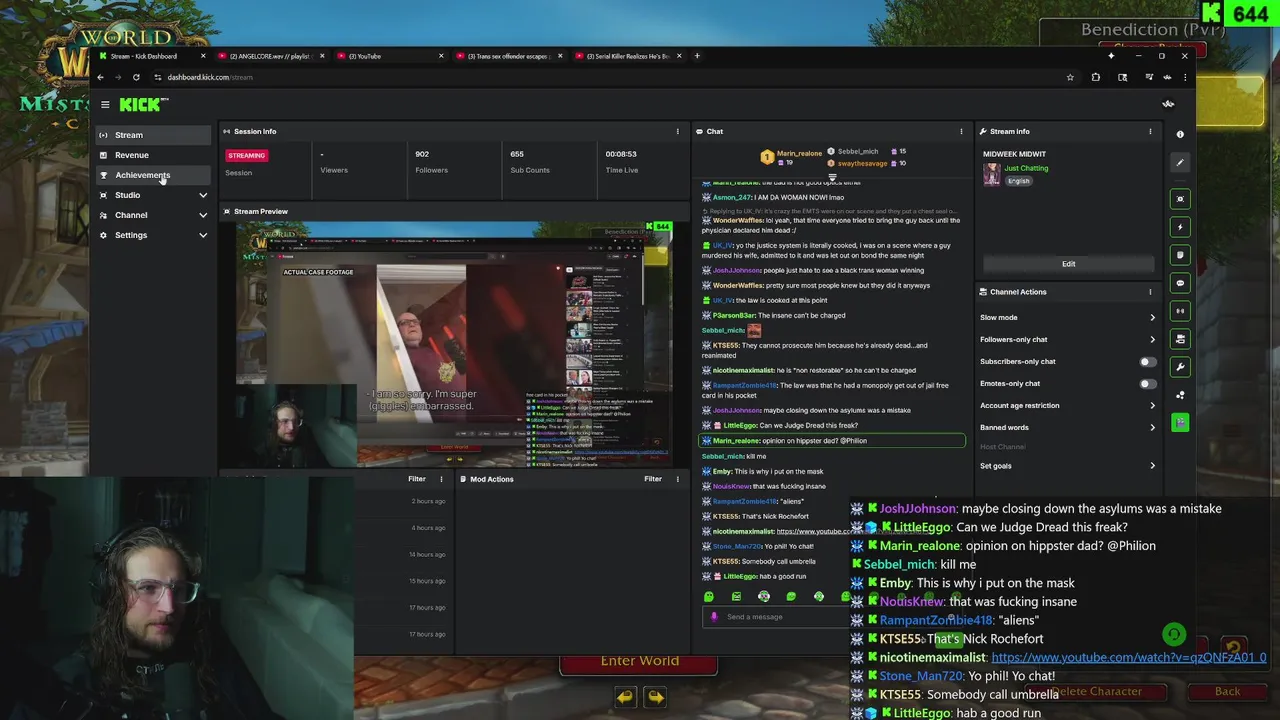Open a new browser tab
This screenshot has width=1280, height=720.
697,56
